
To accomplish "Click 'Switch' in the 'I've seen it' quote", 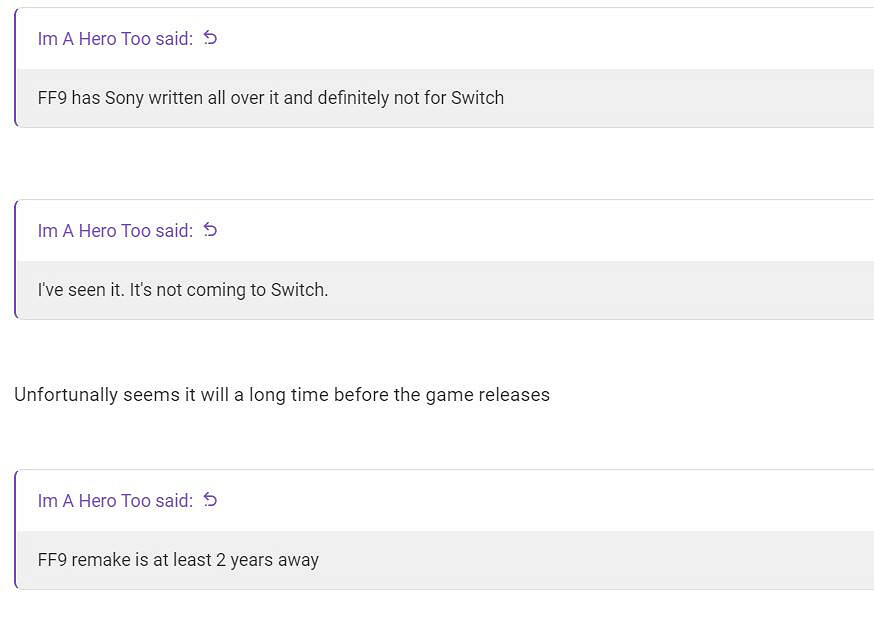I will 299,290.
